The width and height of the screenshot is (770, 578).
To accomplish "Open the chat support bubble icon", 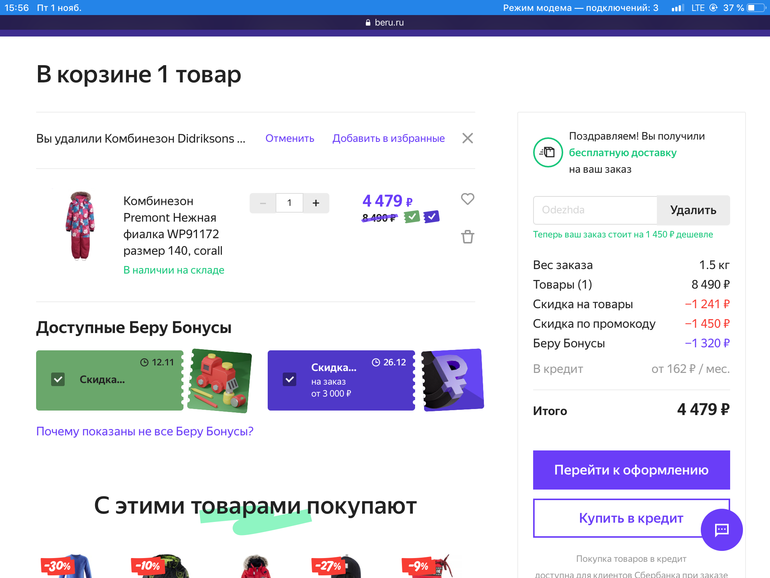I will [721, 529].
